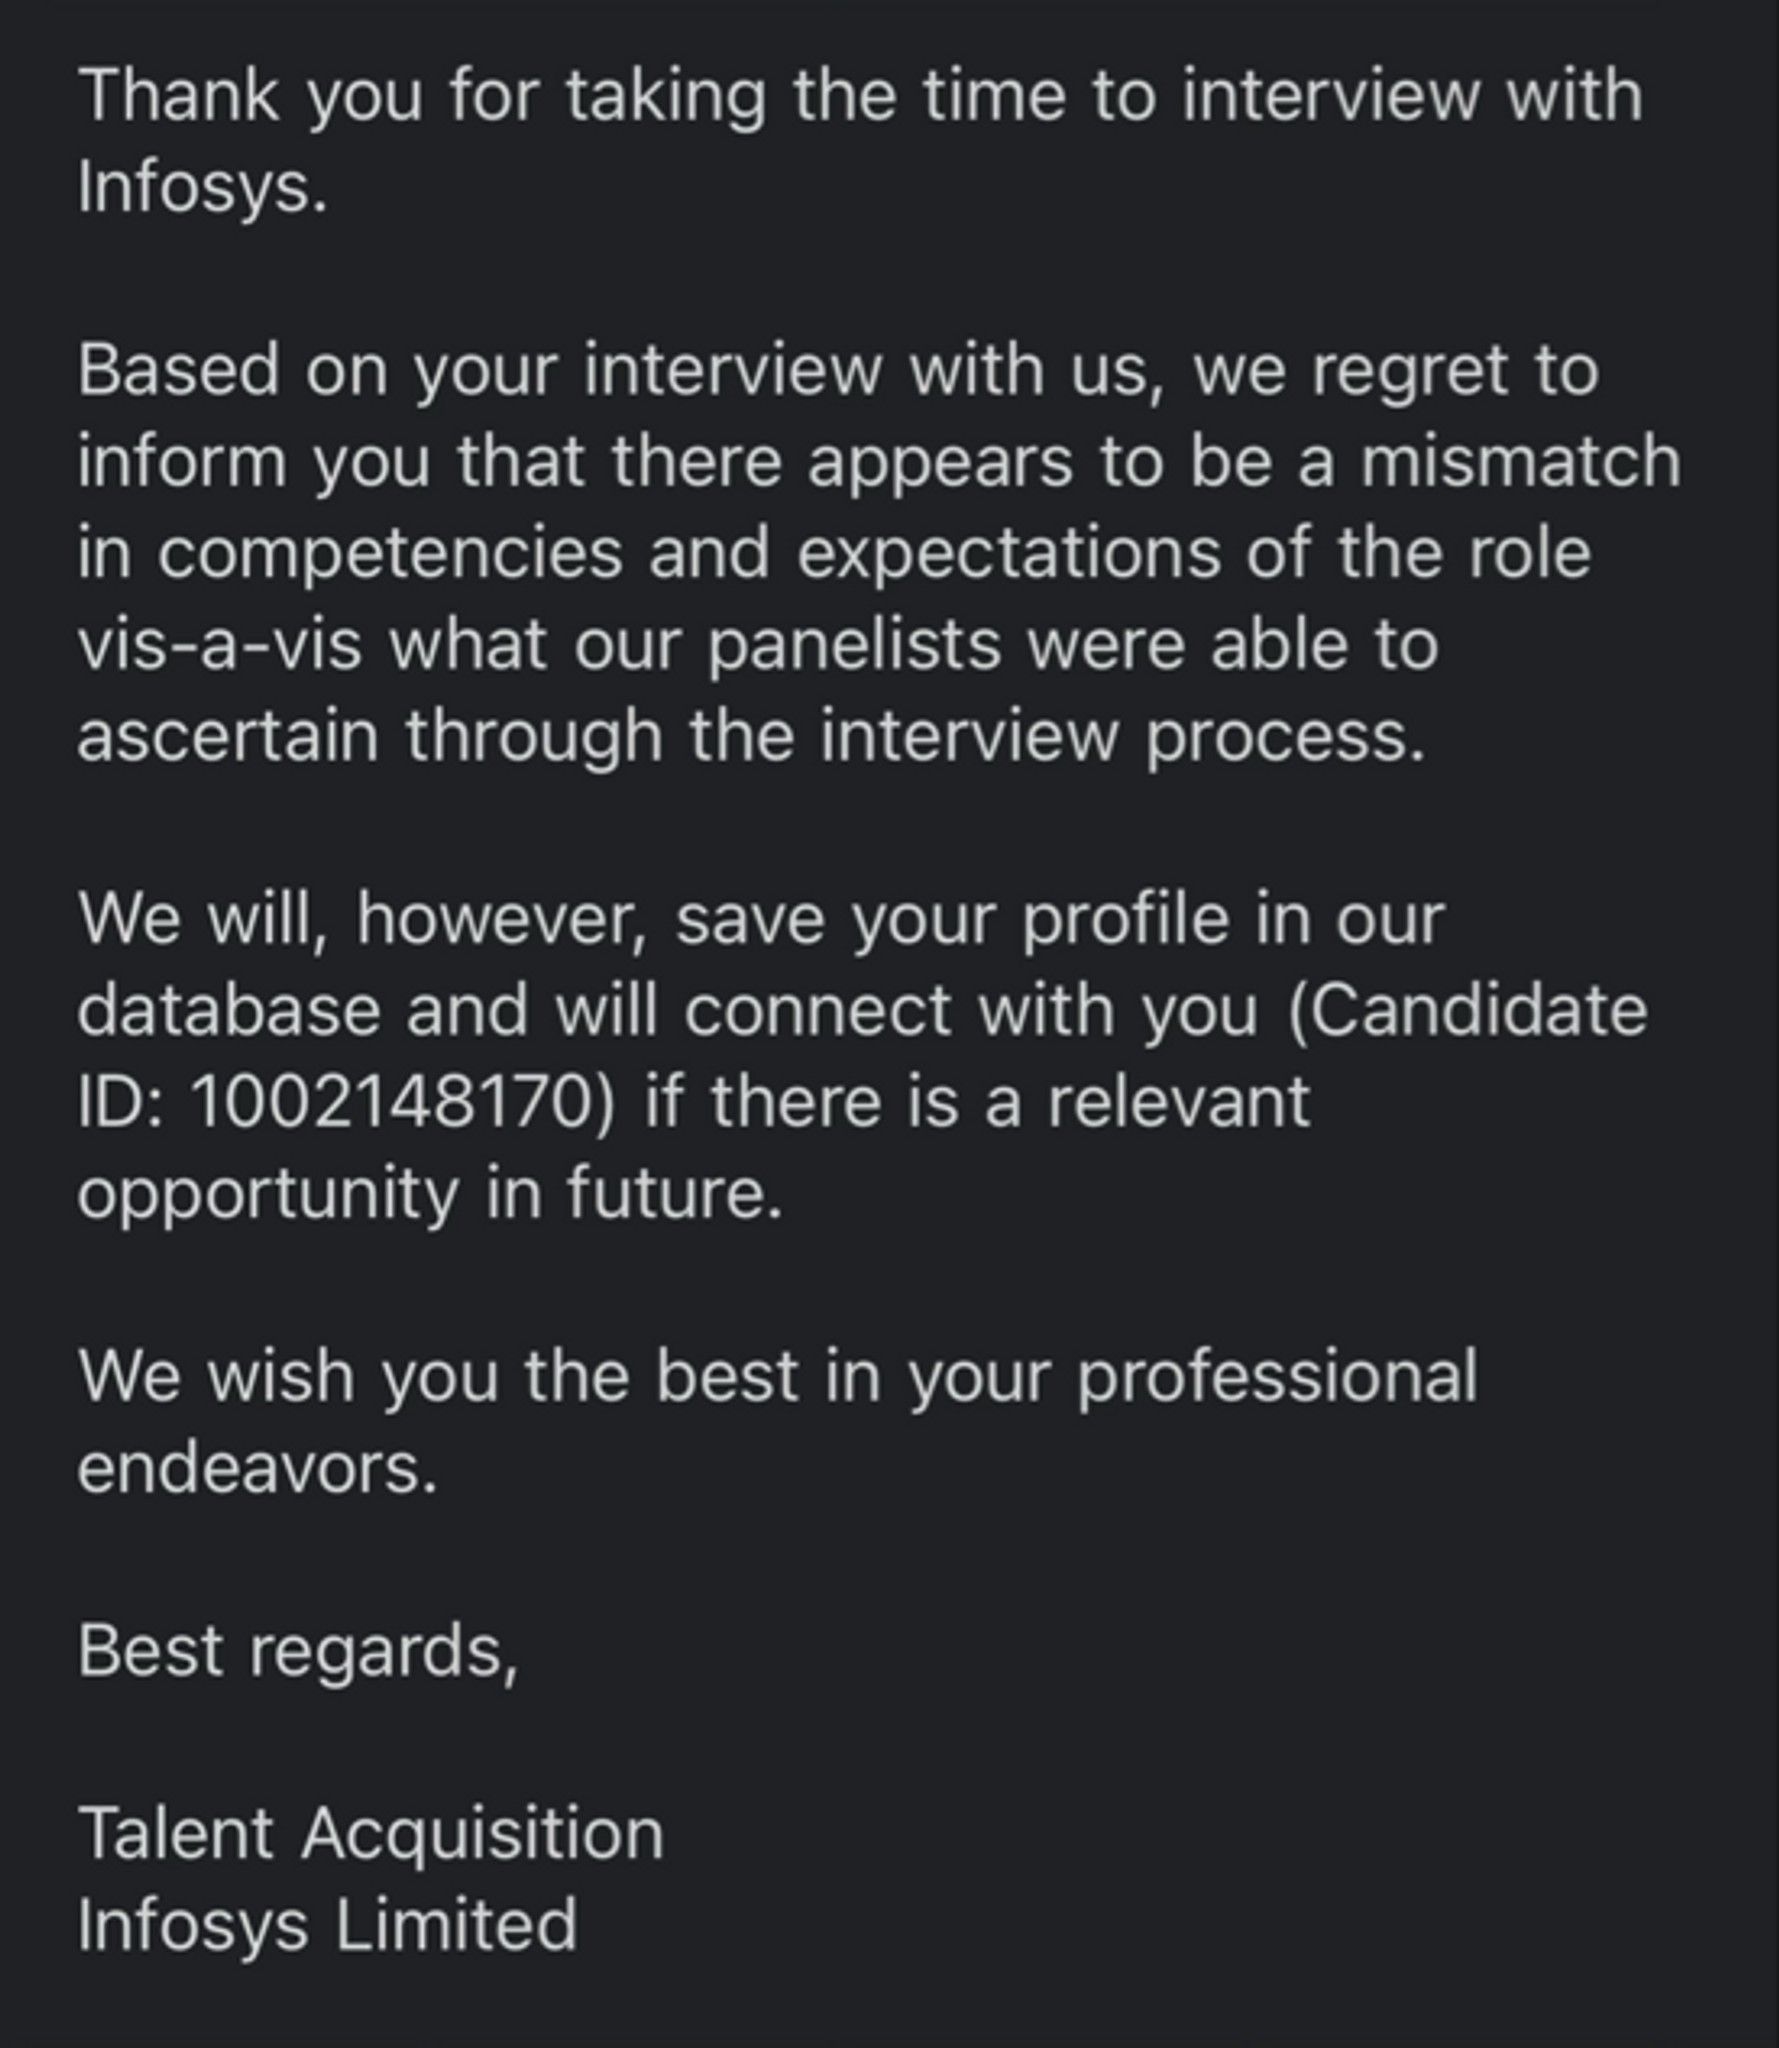Click the Talent Acquisition signature line
The image size is (1779, 2048).
(371, 1835)
